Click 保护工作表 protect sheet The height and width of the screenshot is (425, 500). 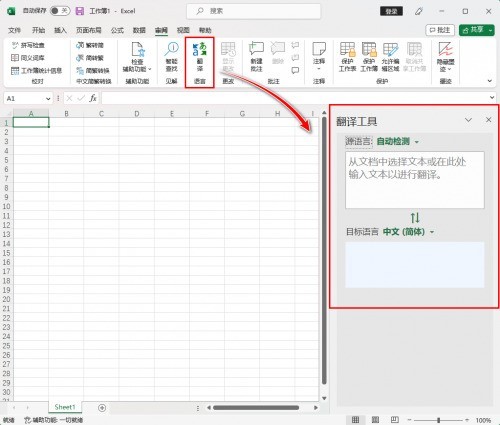point(347,57)
